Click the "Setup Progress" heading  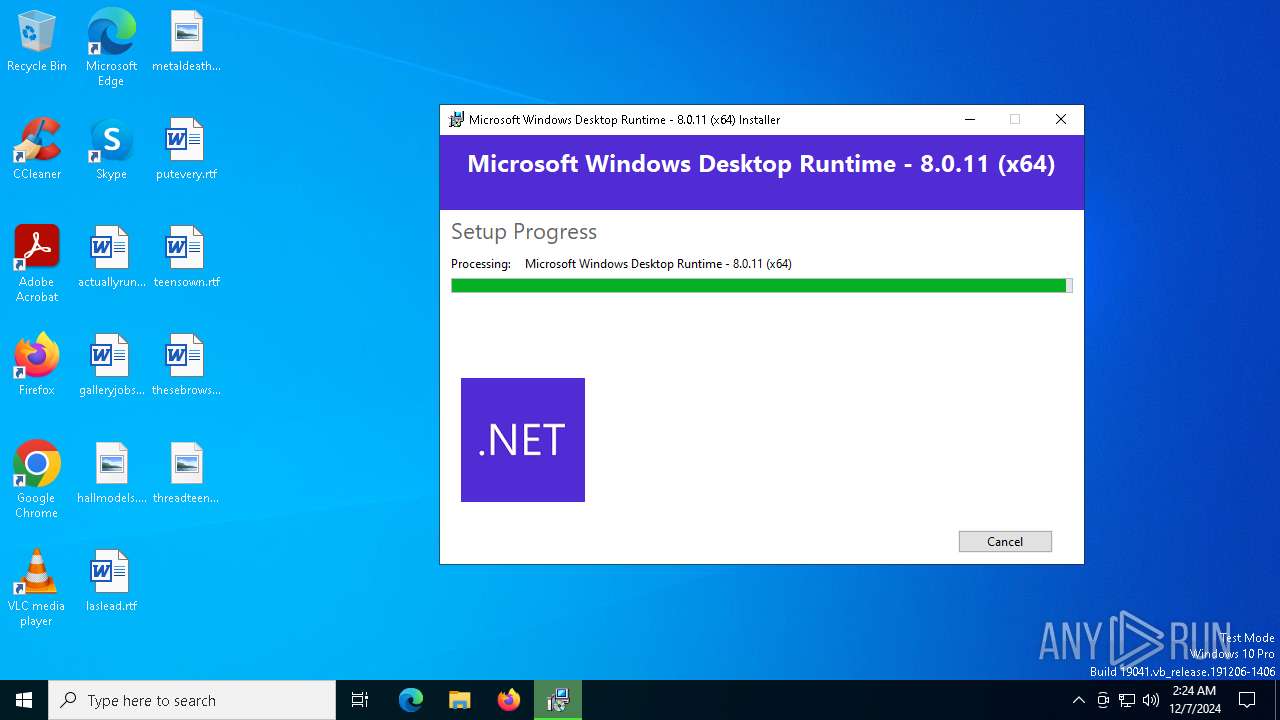524,232
